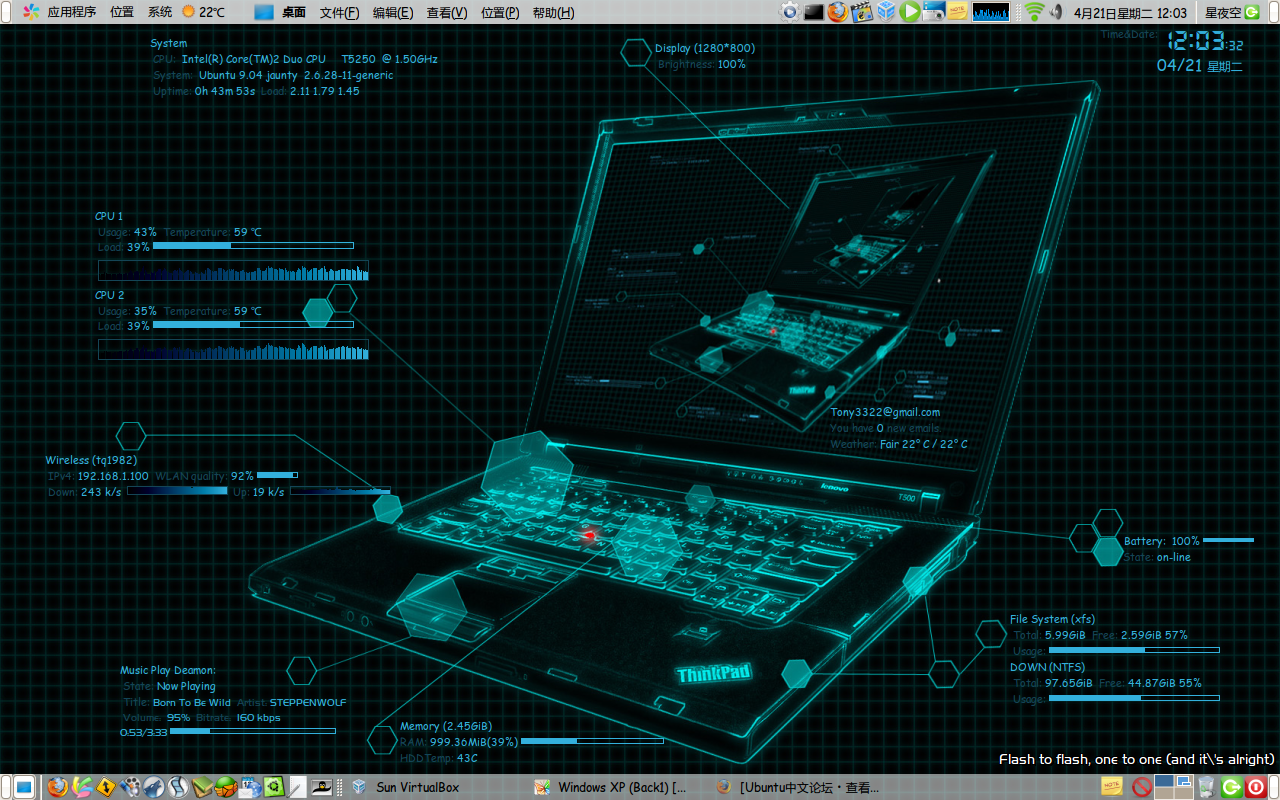Click the music playback progress bar 0:53/3:33
Screen dimensions: 1280x800
coord(252,731)
